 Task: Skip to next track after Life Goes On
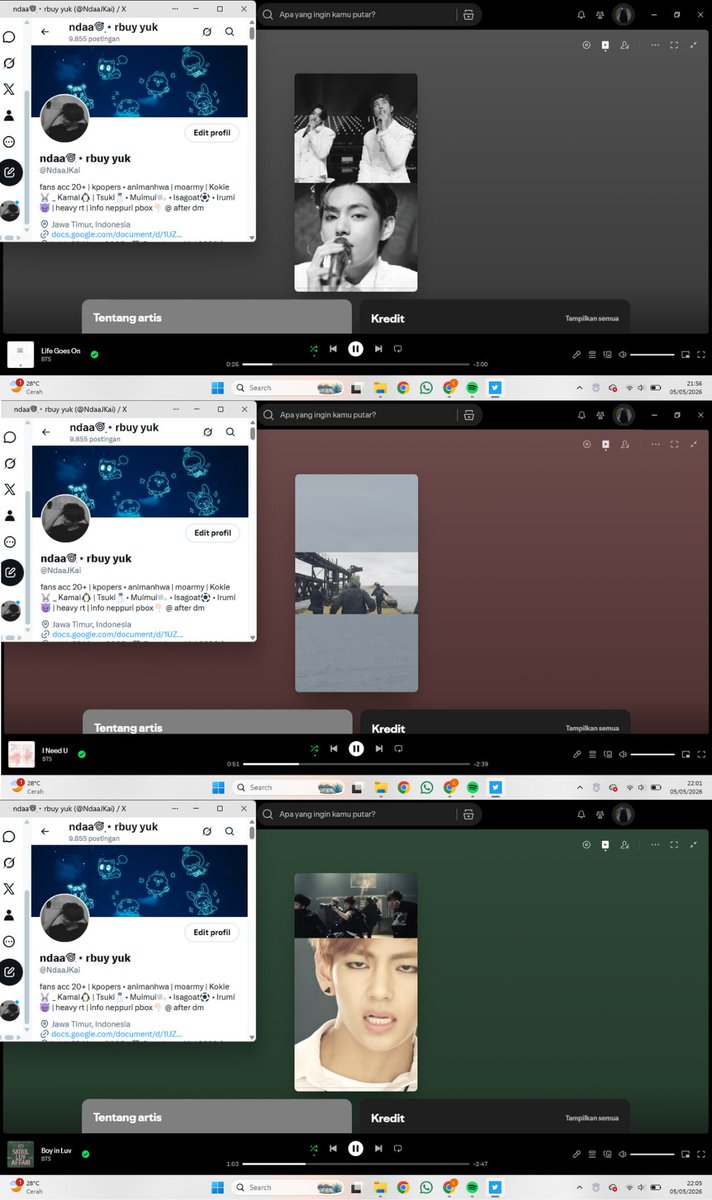pyautogui.click(x=378, y=349)
